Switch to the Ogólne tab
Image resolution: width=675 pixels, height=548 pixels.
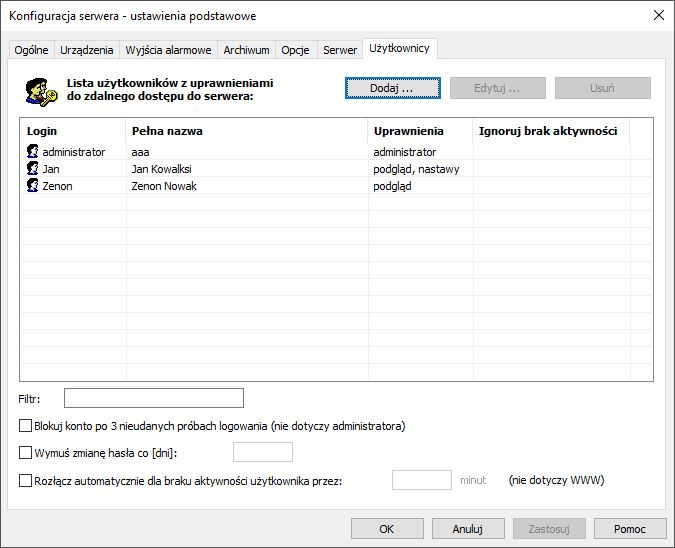(31, 50)
